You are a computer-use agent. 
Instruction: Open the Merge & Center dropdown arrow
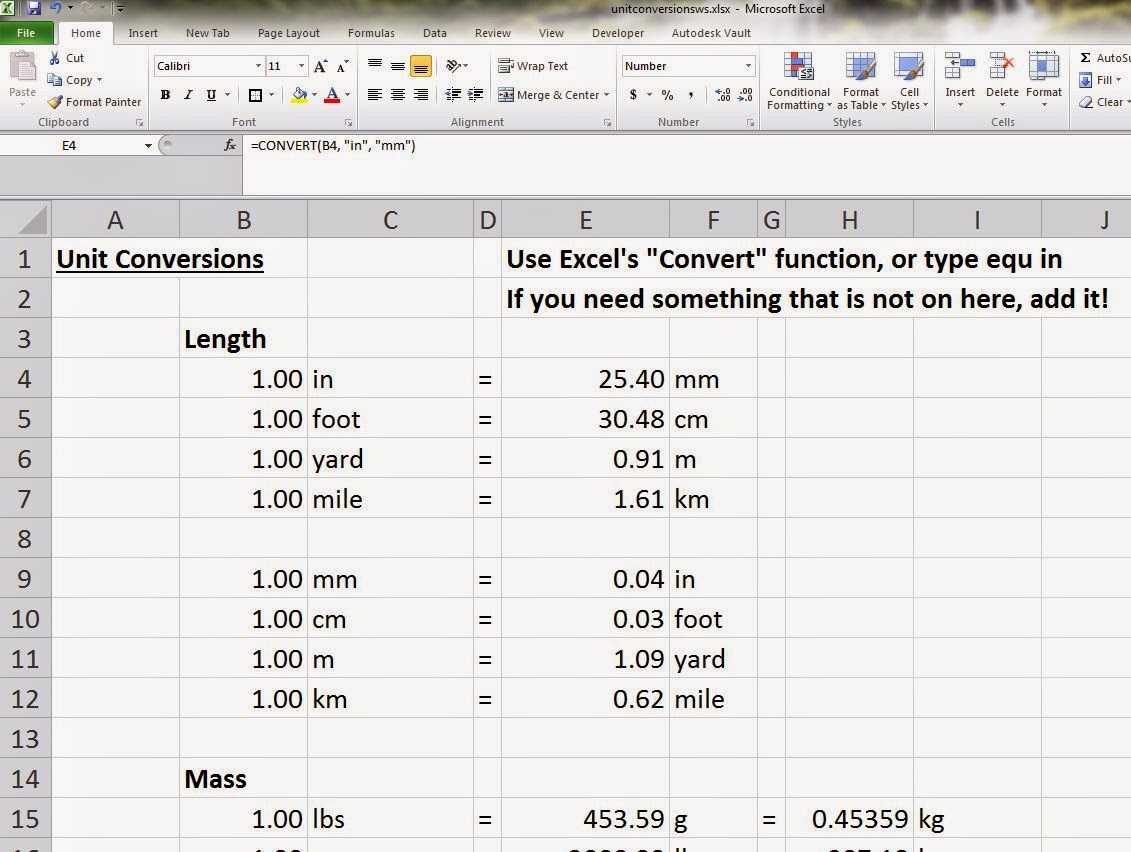(606, 95)
